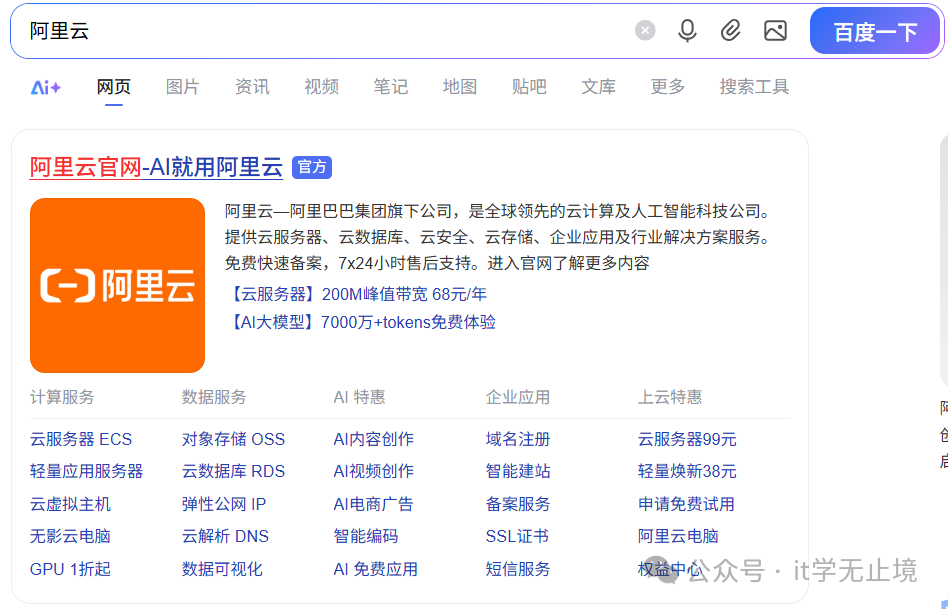Viewport: 948px width, 609px height.
Task: Open 数据可视化 link
Action: pyautogui.click(x=222, y=569)
